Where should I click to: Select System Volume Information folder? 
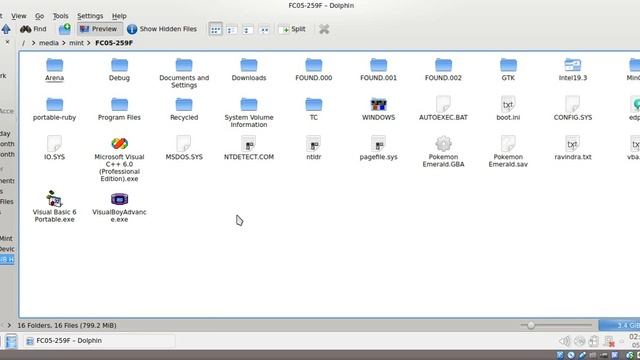coord(249,113)
